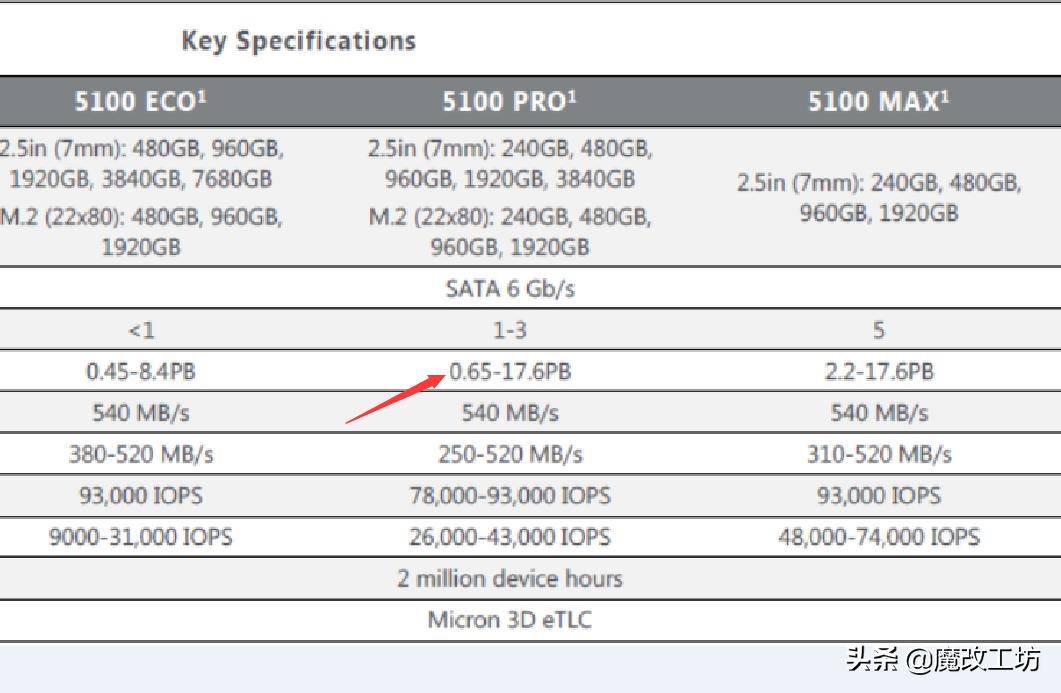This screenshot has height=693, width=1061.
Task: Click the 0.45-8.4PB endurance cell
Action: point(141,372)
